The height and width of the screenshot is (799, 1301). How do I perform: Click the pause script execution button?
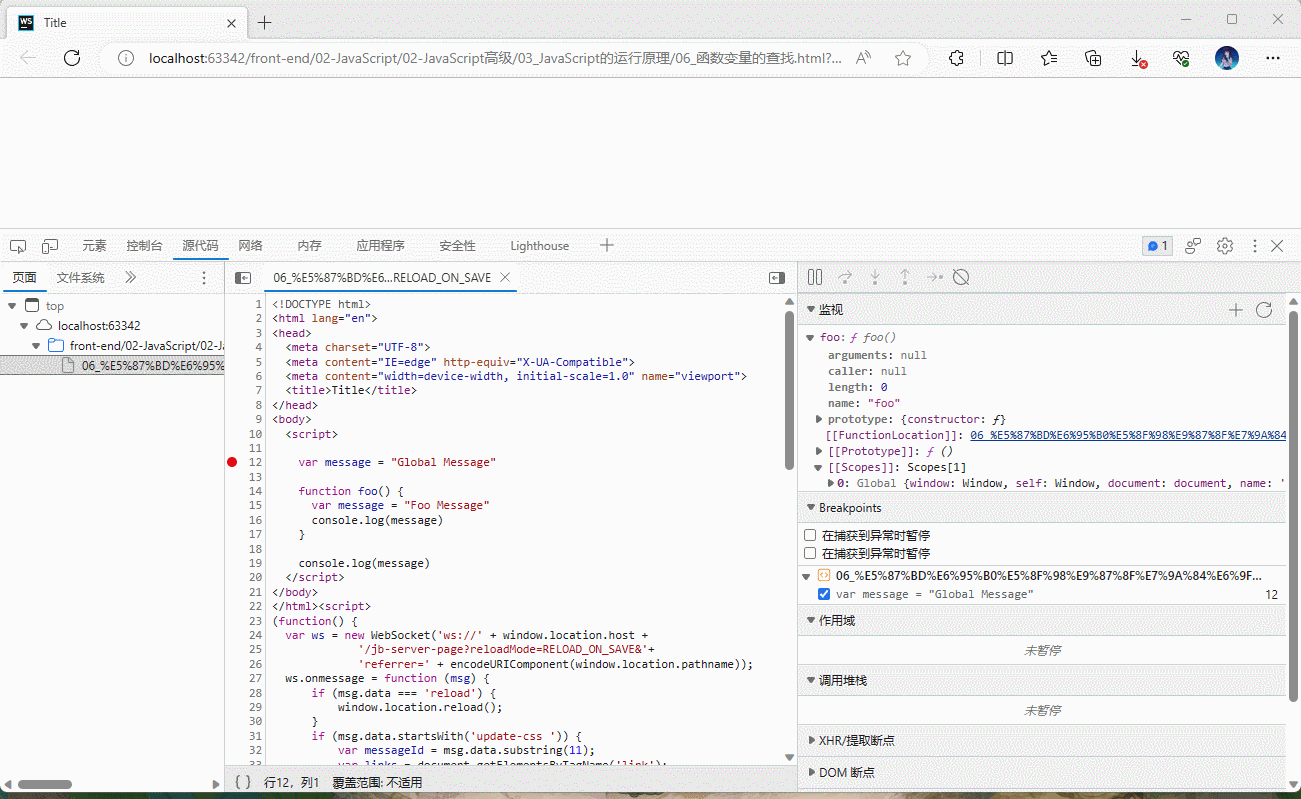[815, 277]
